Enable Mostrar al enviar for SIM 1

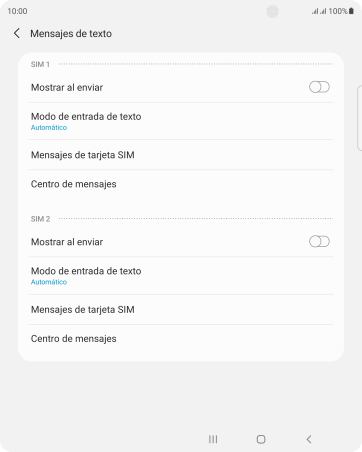[319, 87]
